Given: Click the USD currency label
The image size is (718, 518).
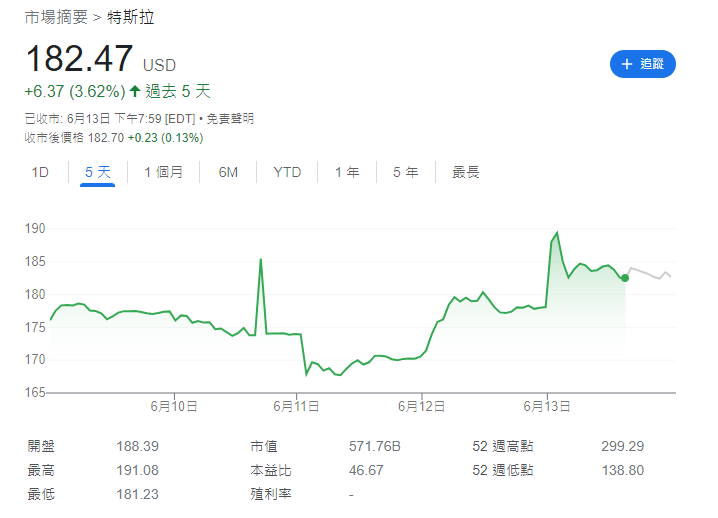Looking at the screenshot, I should click(159, 65).
